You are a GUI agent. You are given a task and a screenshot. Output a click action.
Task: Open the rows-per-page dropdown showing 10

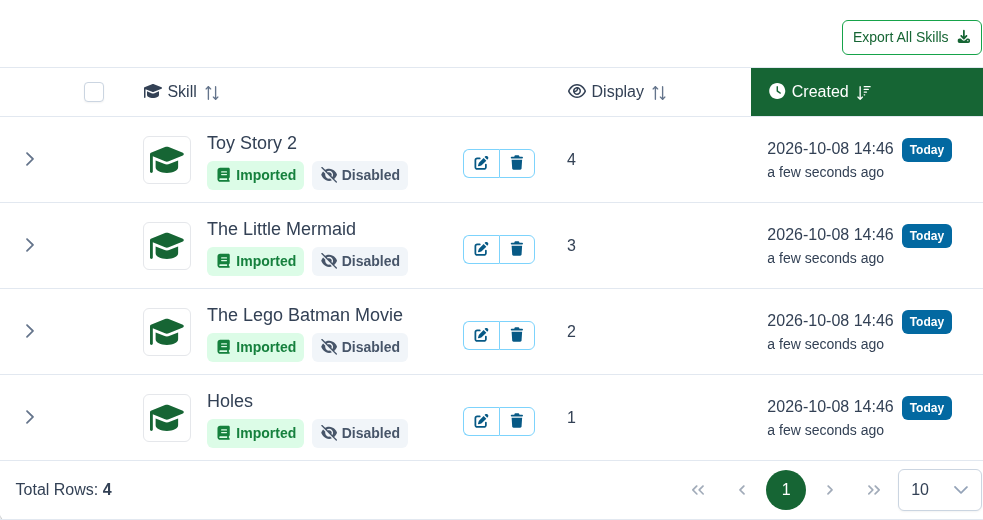tap(939, 490)
